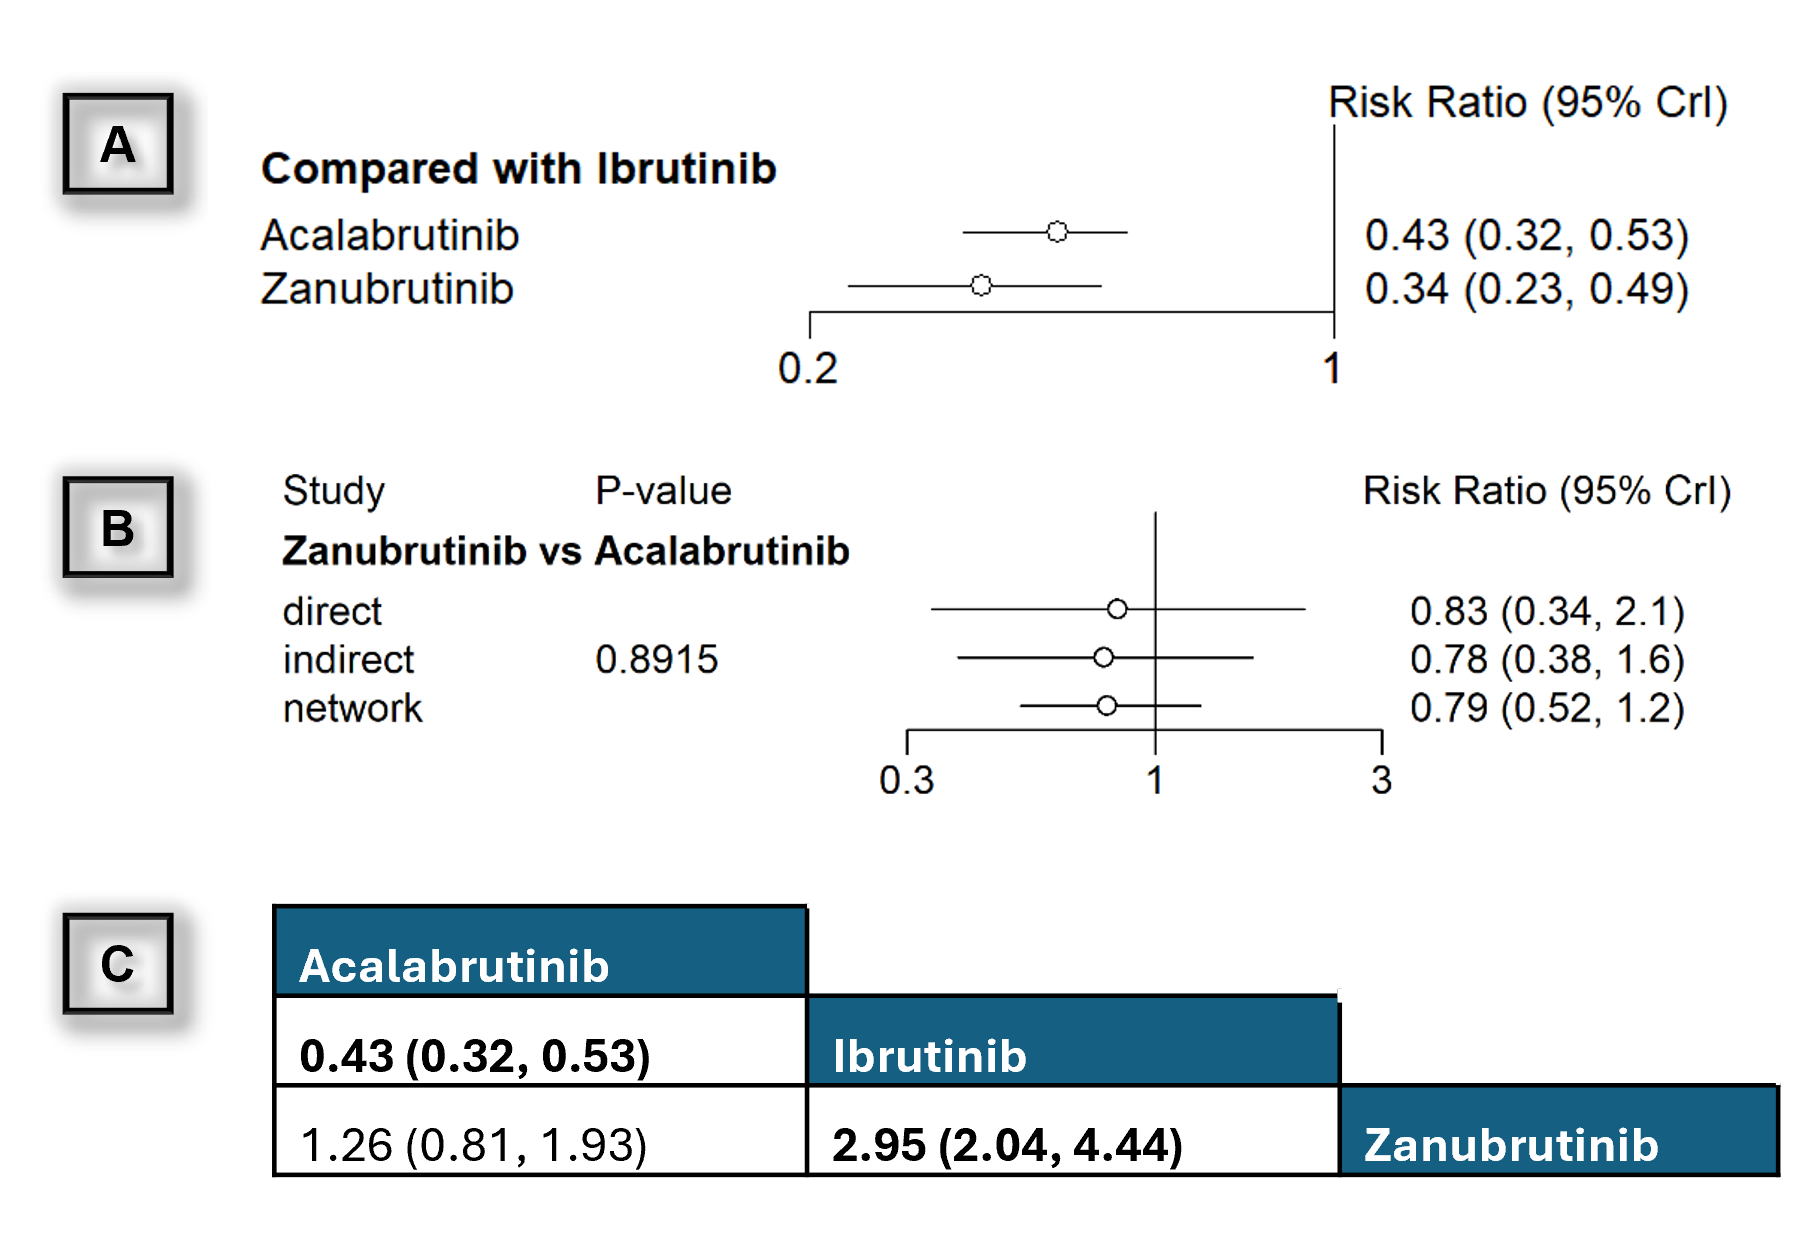Click the P-value 0.8915 text
The image size is (1805, 1251).
click(x=656, y=660)
